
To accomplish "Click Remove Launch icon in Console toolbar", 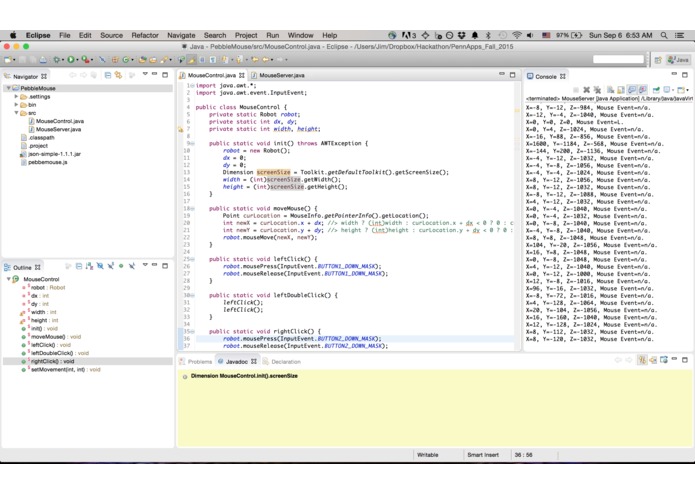I will 586,90.
